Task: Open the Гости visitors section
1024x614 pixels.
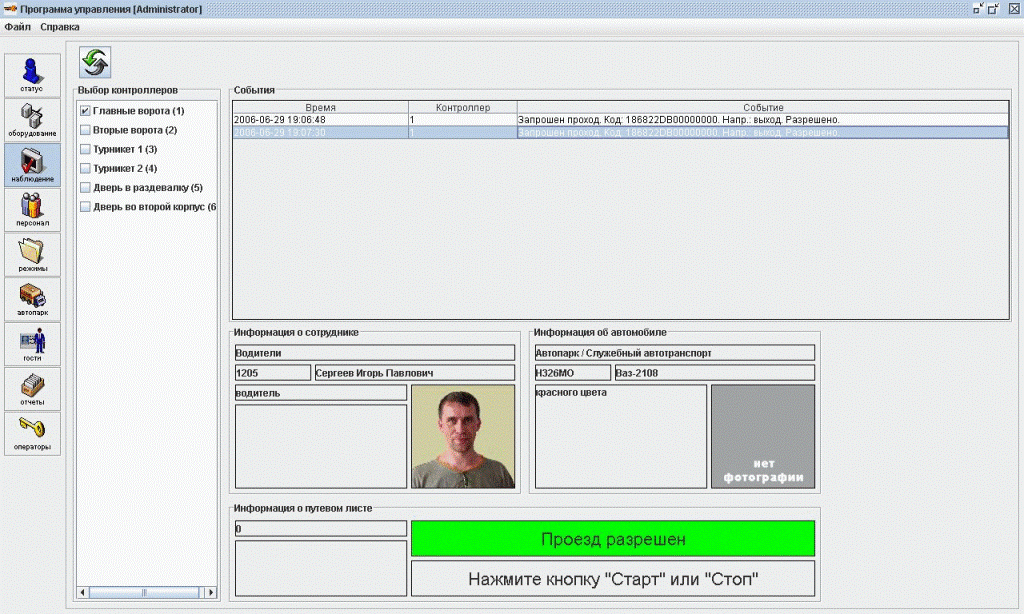Action: point(32,344)
